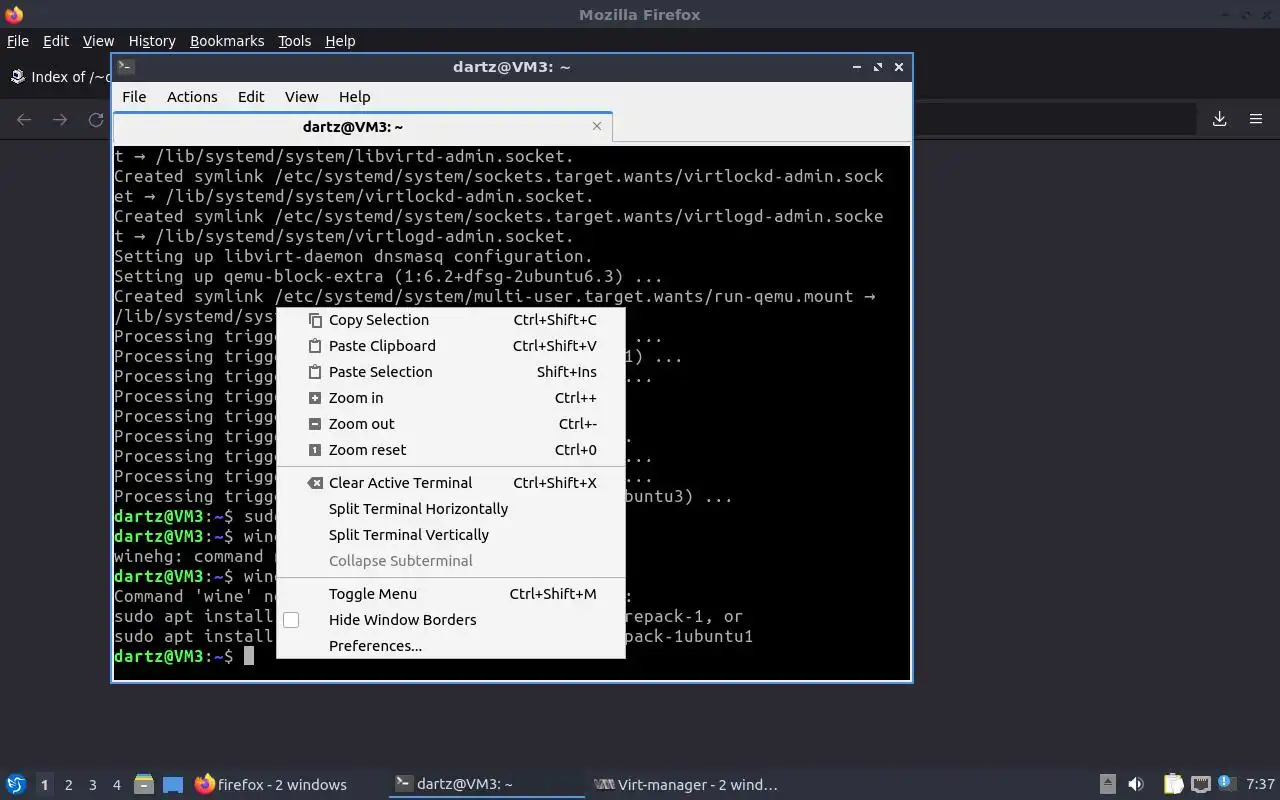Open Firefox History menu
Image resolution: width=1280 pixels, height=800 pixels.
tap(152, 41)
